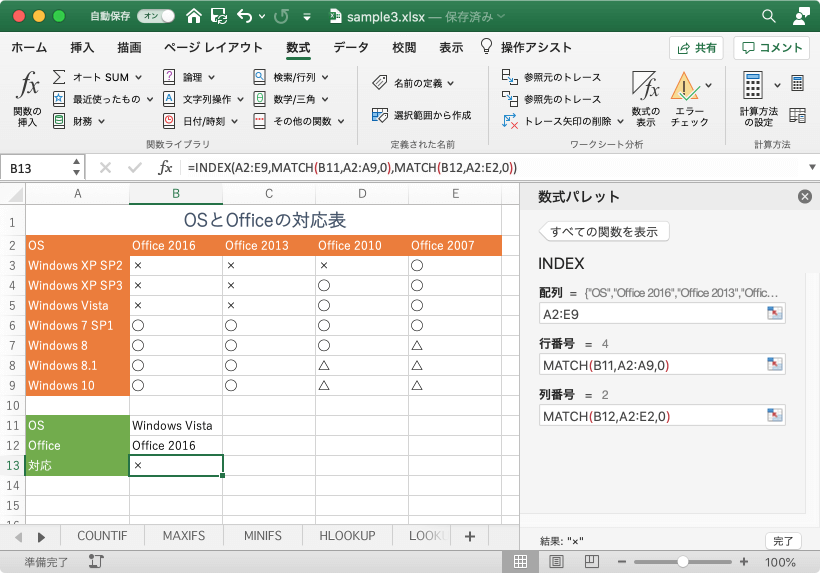Open the Financial (財務) functions icon
This screenshot has width=820, height=573.
pos(59,121)
